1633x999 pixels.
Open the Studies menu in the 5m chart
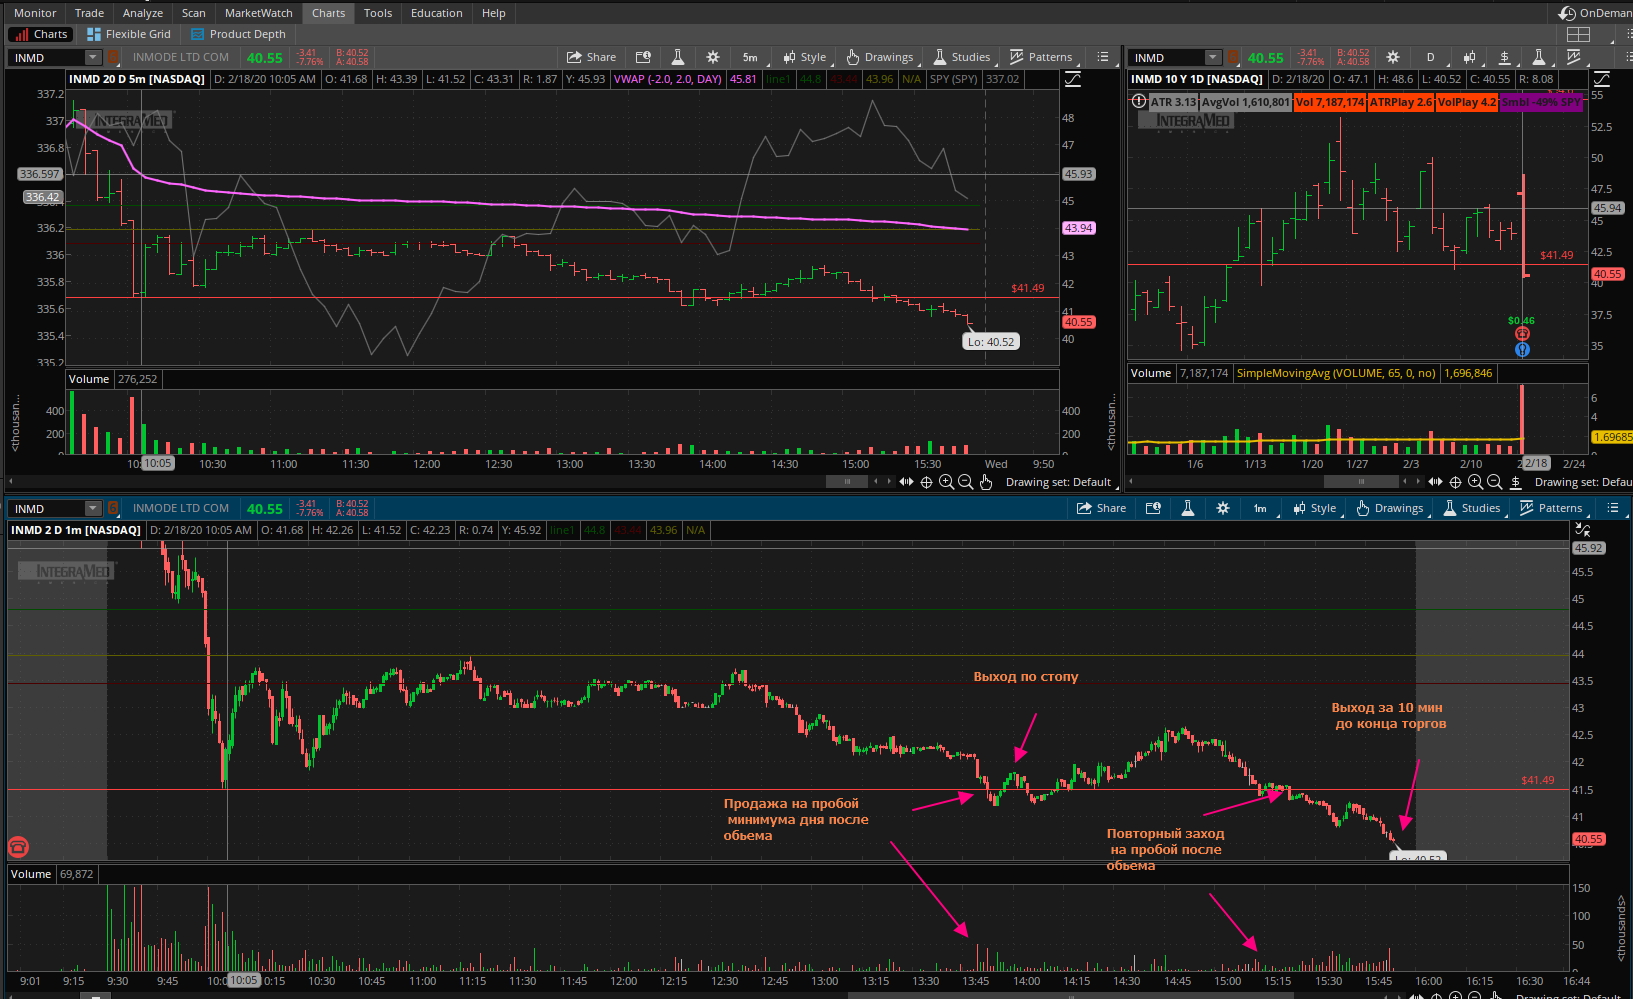[x=961, y=57]
